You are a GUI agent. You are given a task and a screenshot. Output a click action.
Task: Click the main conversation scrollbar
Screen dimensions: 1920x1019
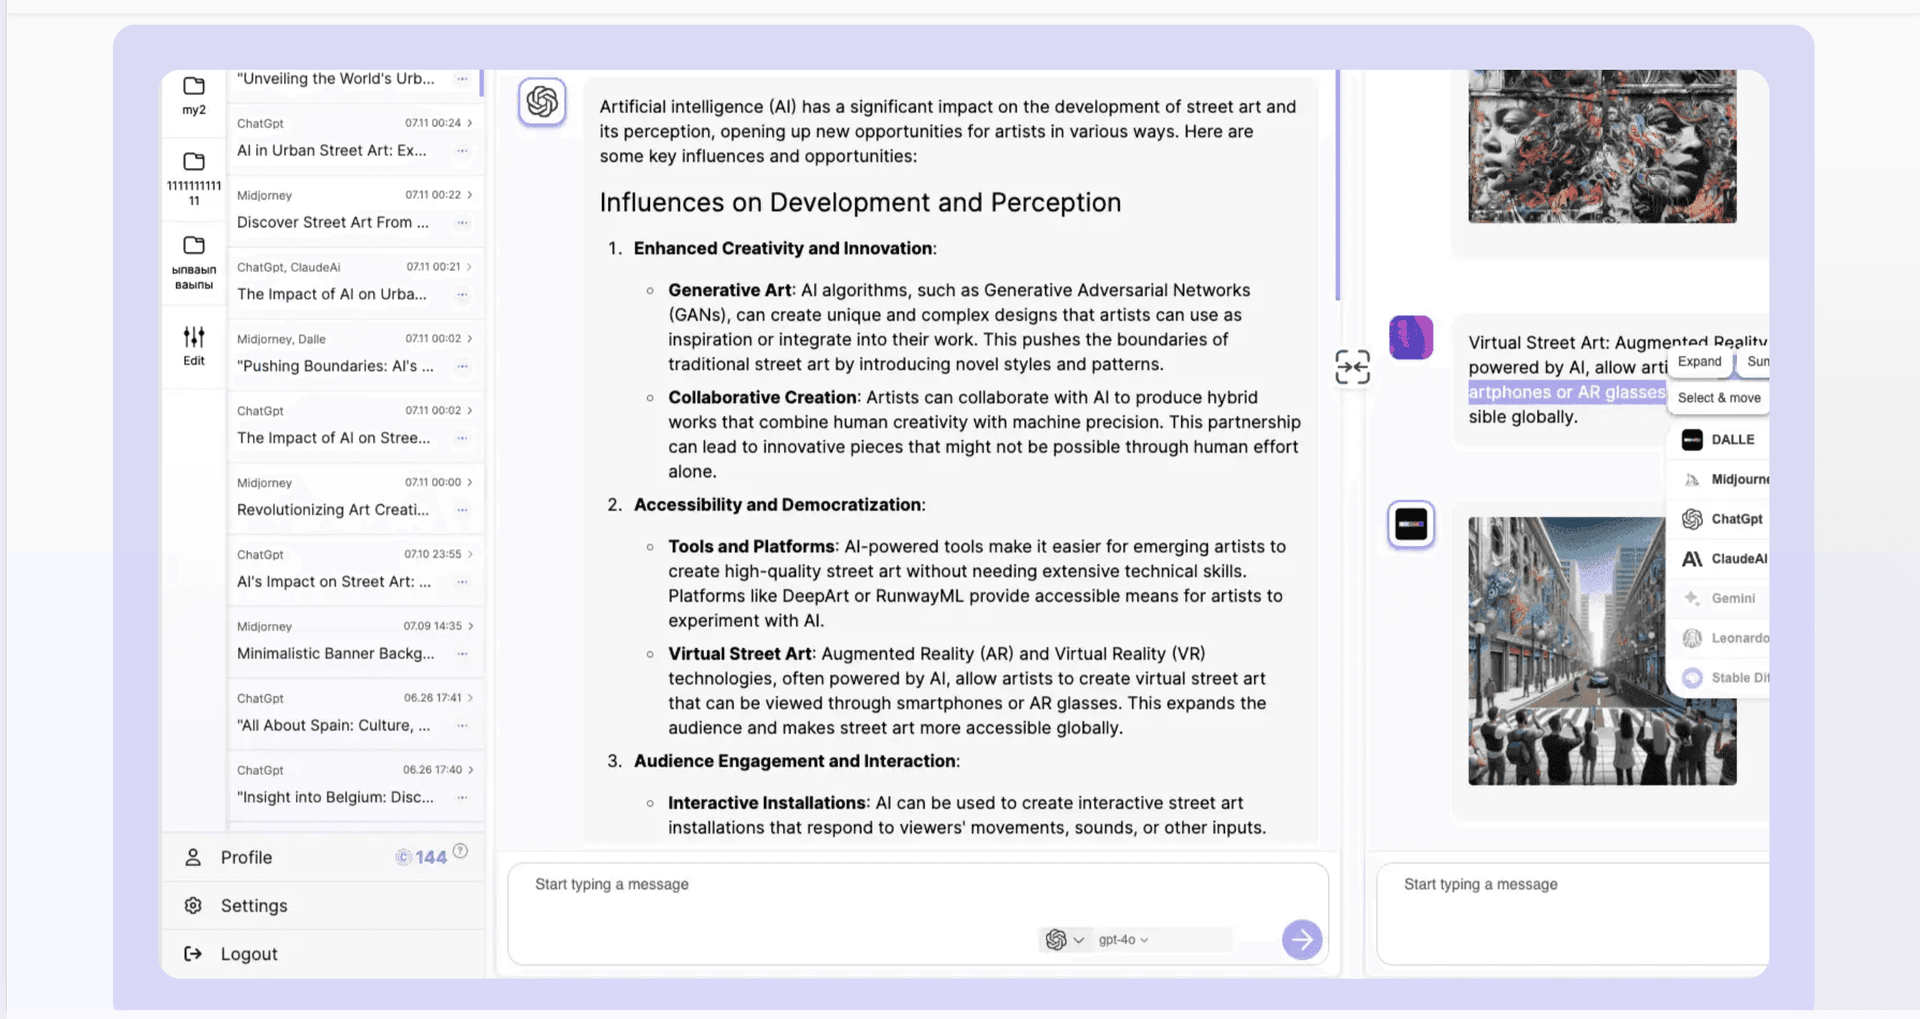[1338, 185]
